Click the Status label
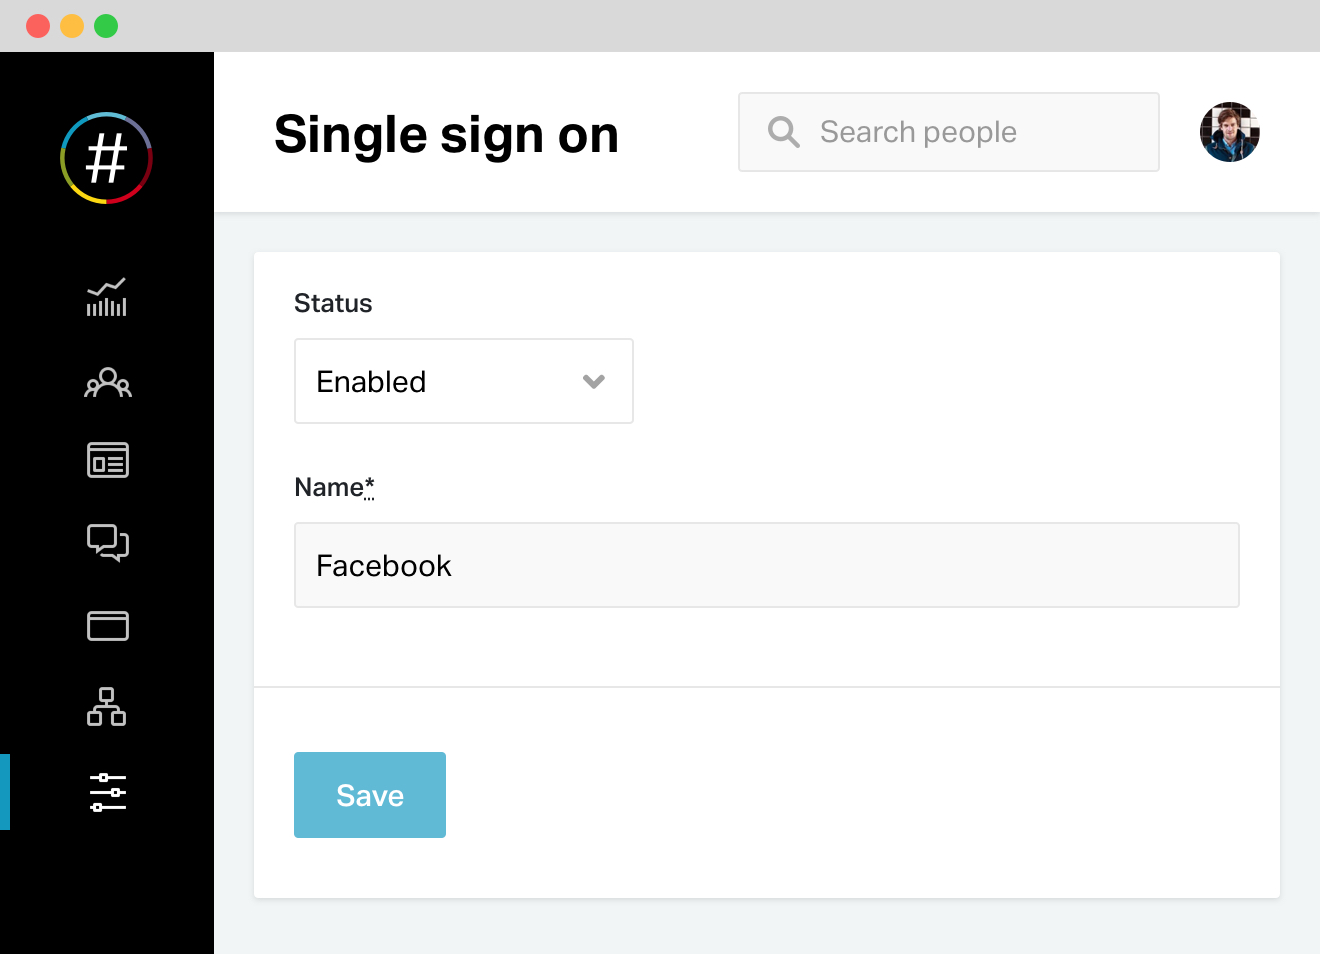Image resolution: width=1320 pixels, height=954 pixels. pyautogui.click(x=333, y=303)
